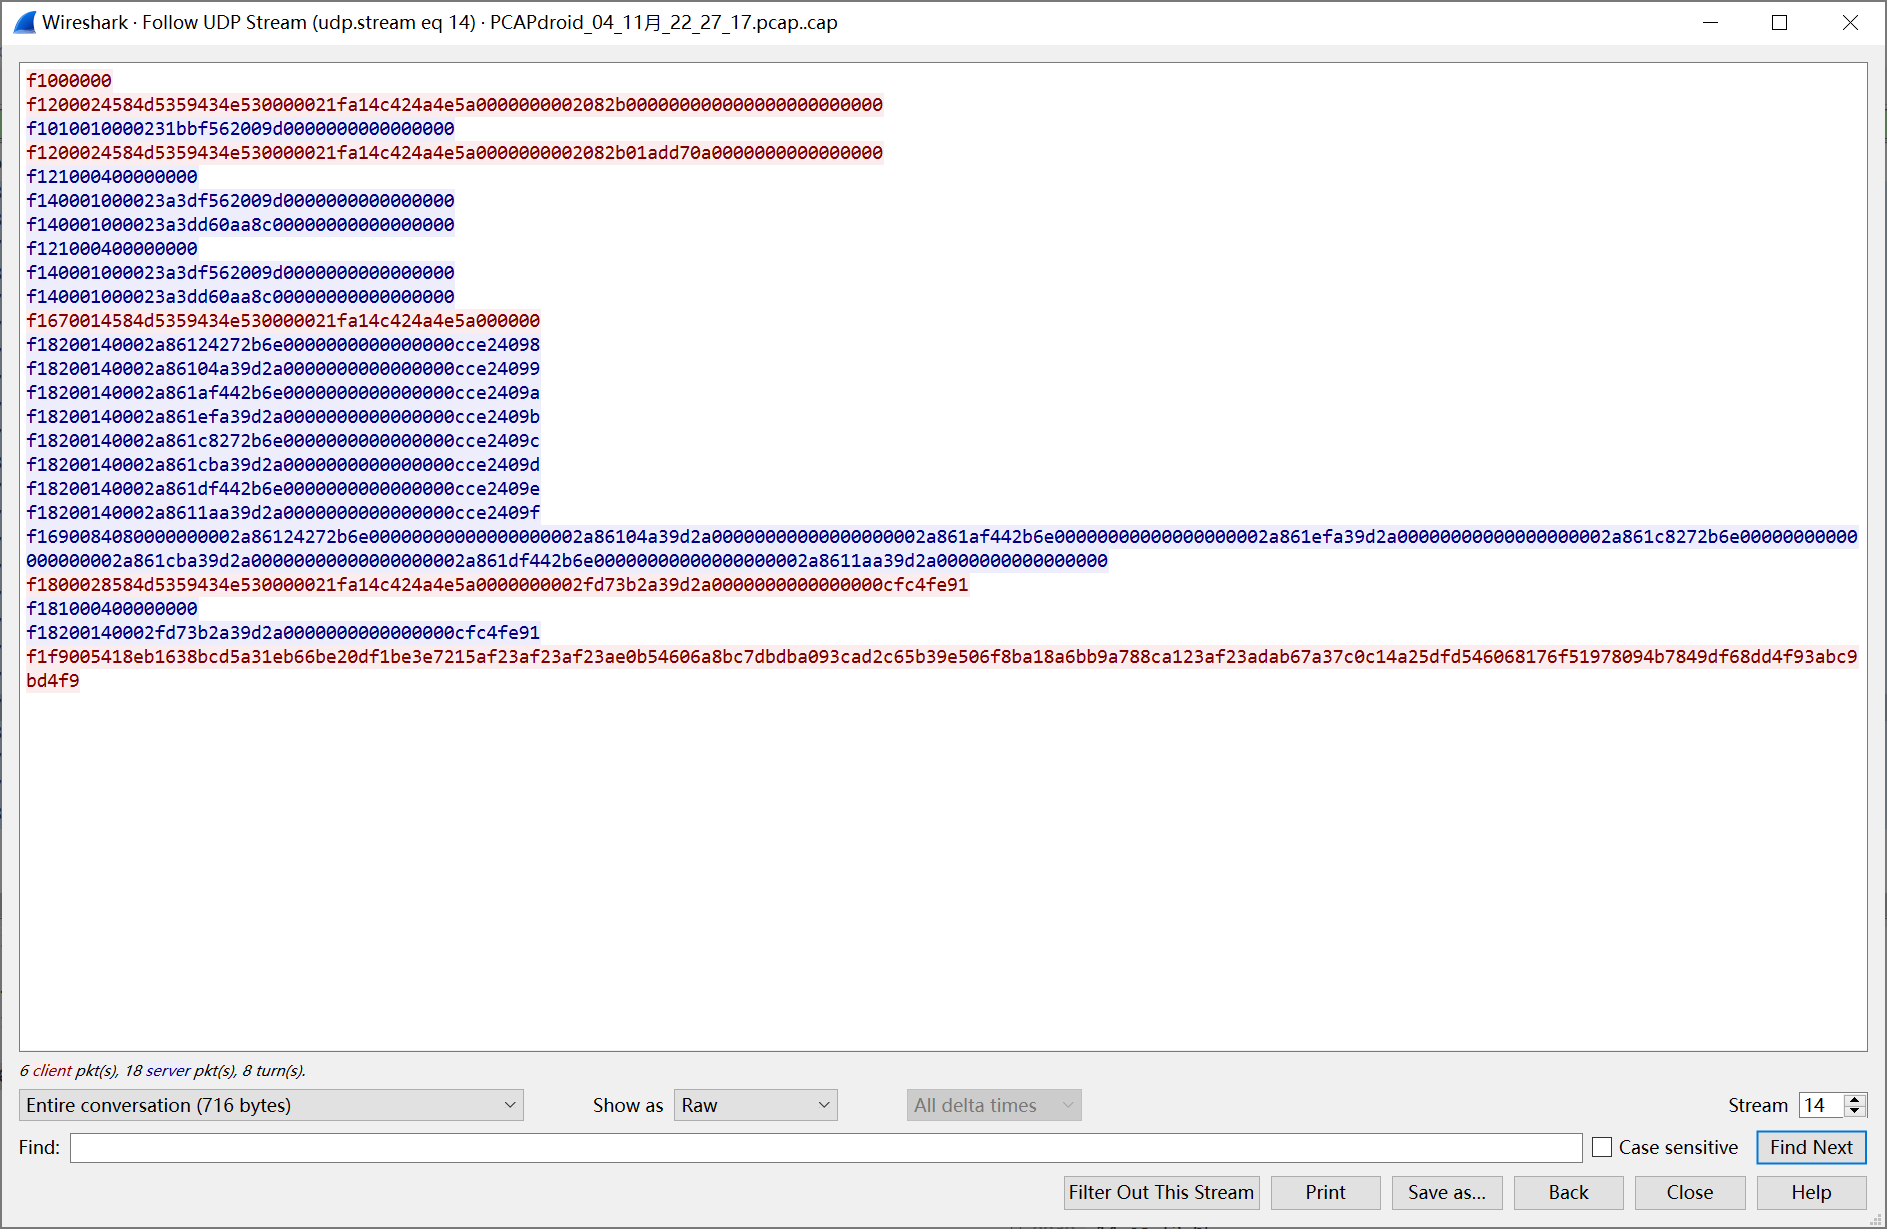Click the client/server packet count status text
The width and height of the screenshot is (1887, 1229).
tap(163, 1070)
